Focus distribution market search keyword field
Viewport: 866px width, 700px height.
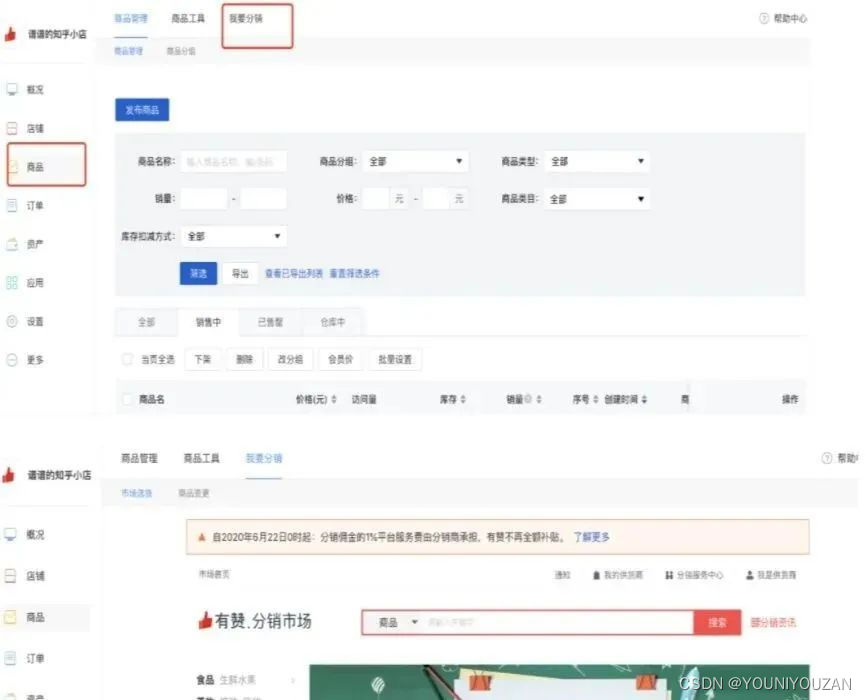point(558,623)
